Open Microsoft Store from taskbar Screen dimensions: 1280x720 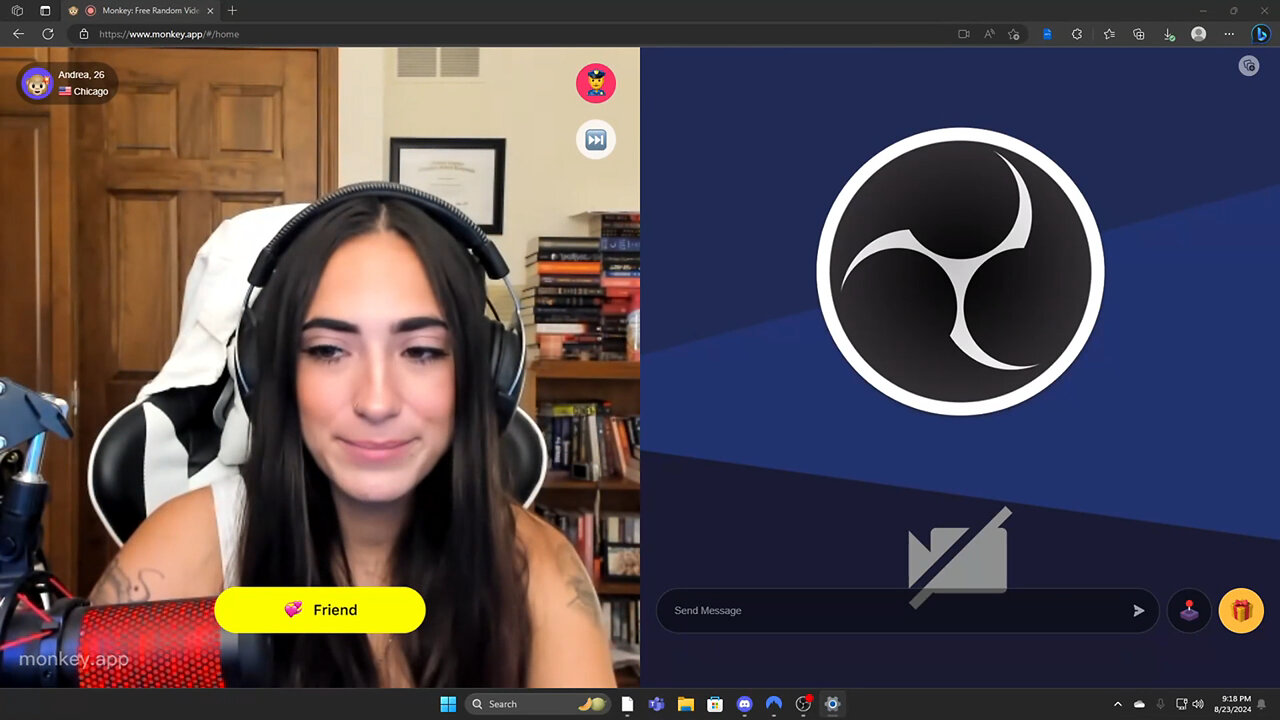click(715, 704)
